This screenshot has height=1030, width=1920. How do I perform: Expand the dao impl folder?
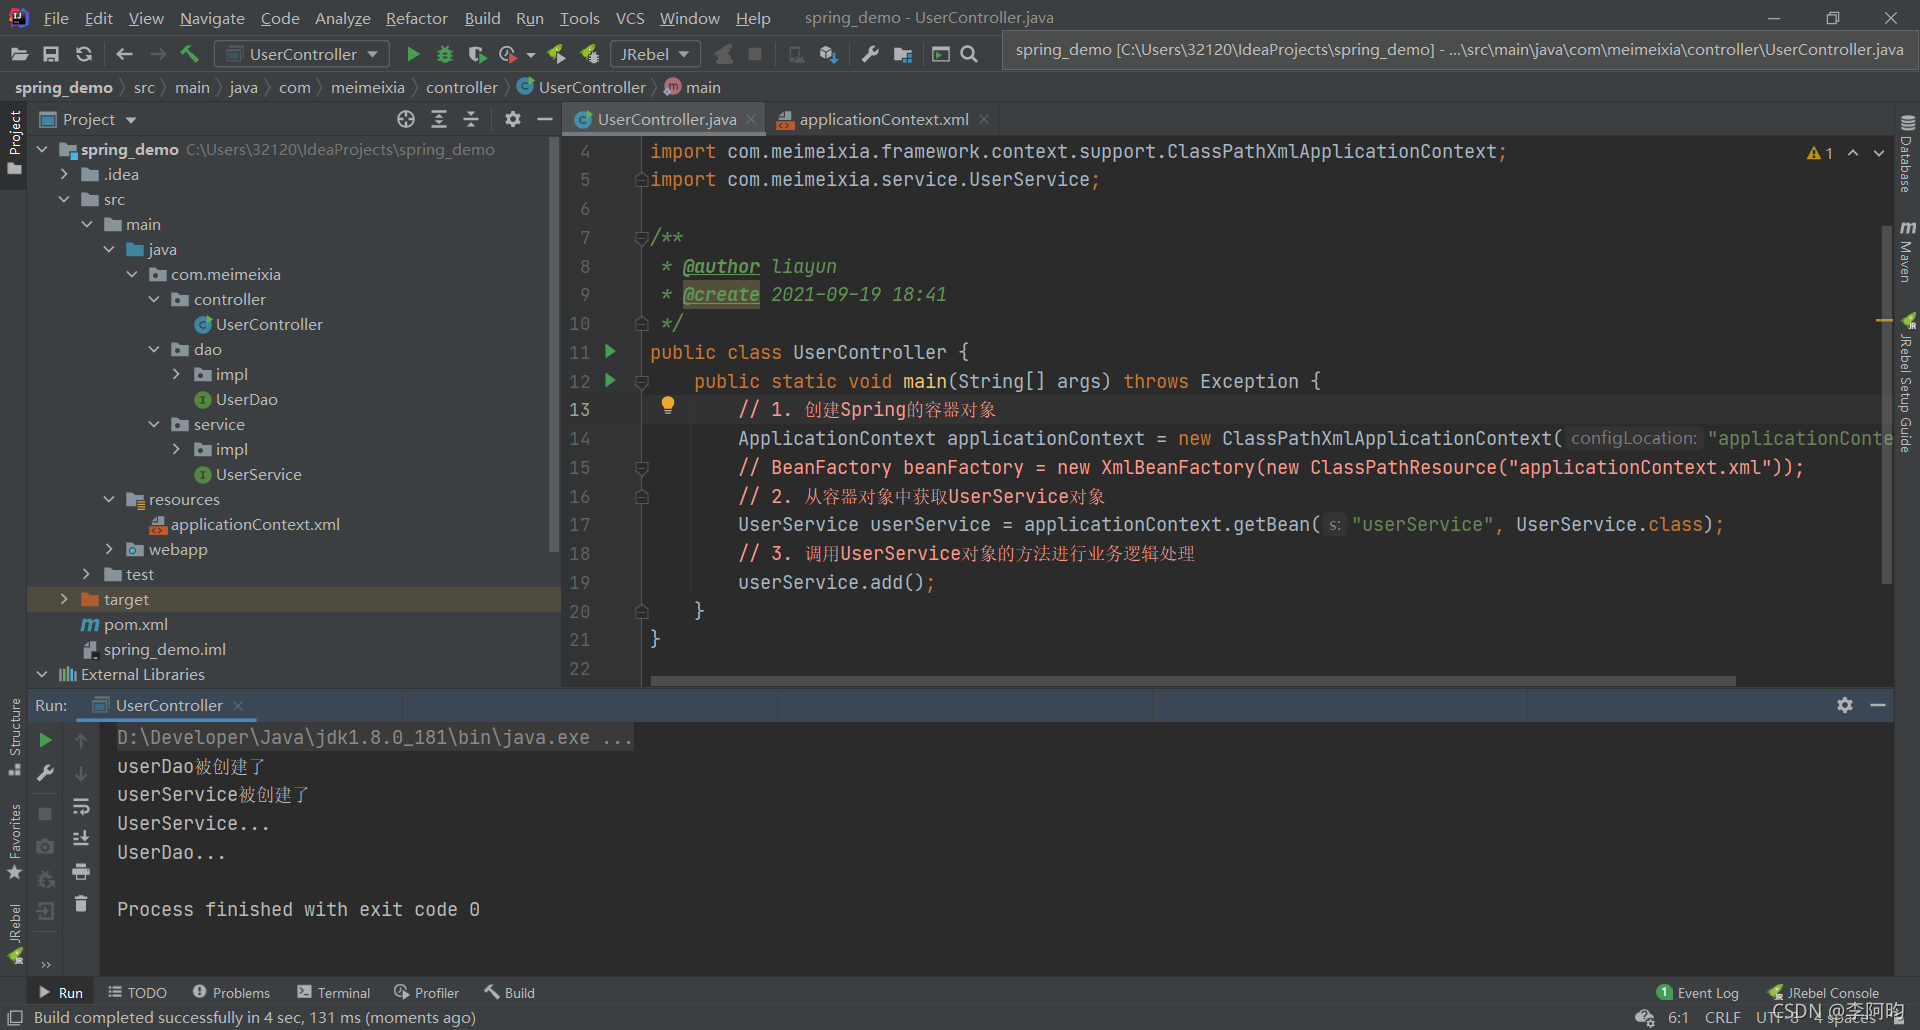click(176, 374)
